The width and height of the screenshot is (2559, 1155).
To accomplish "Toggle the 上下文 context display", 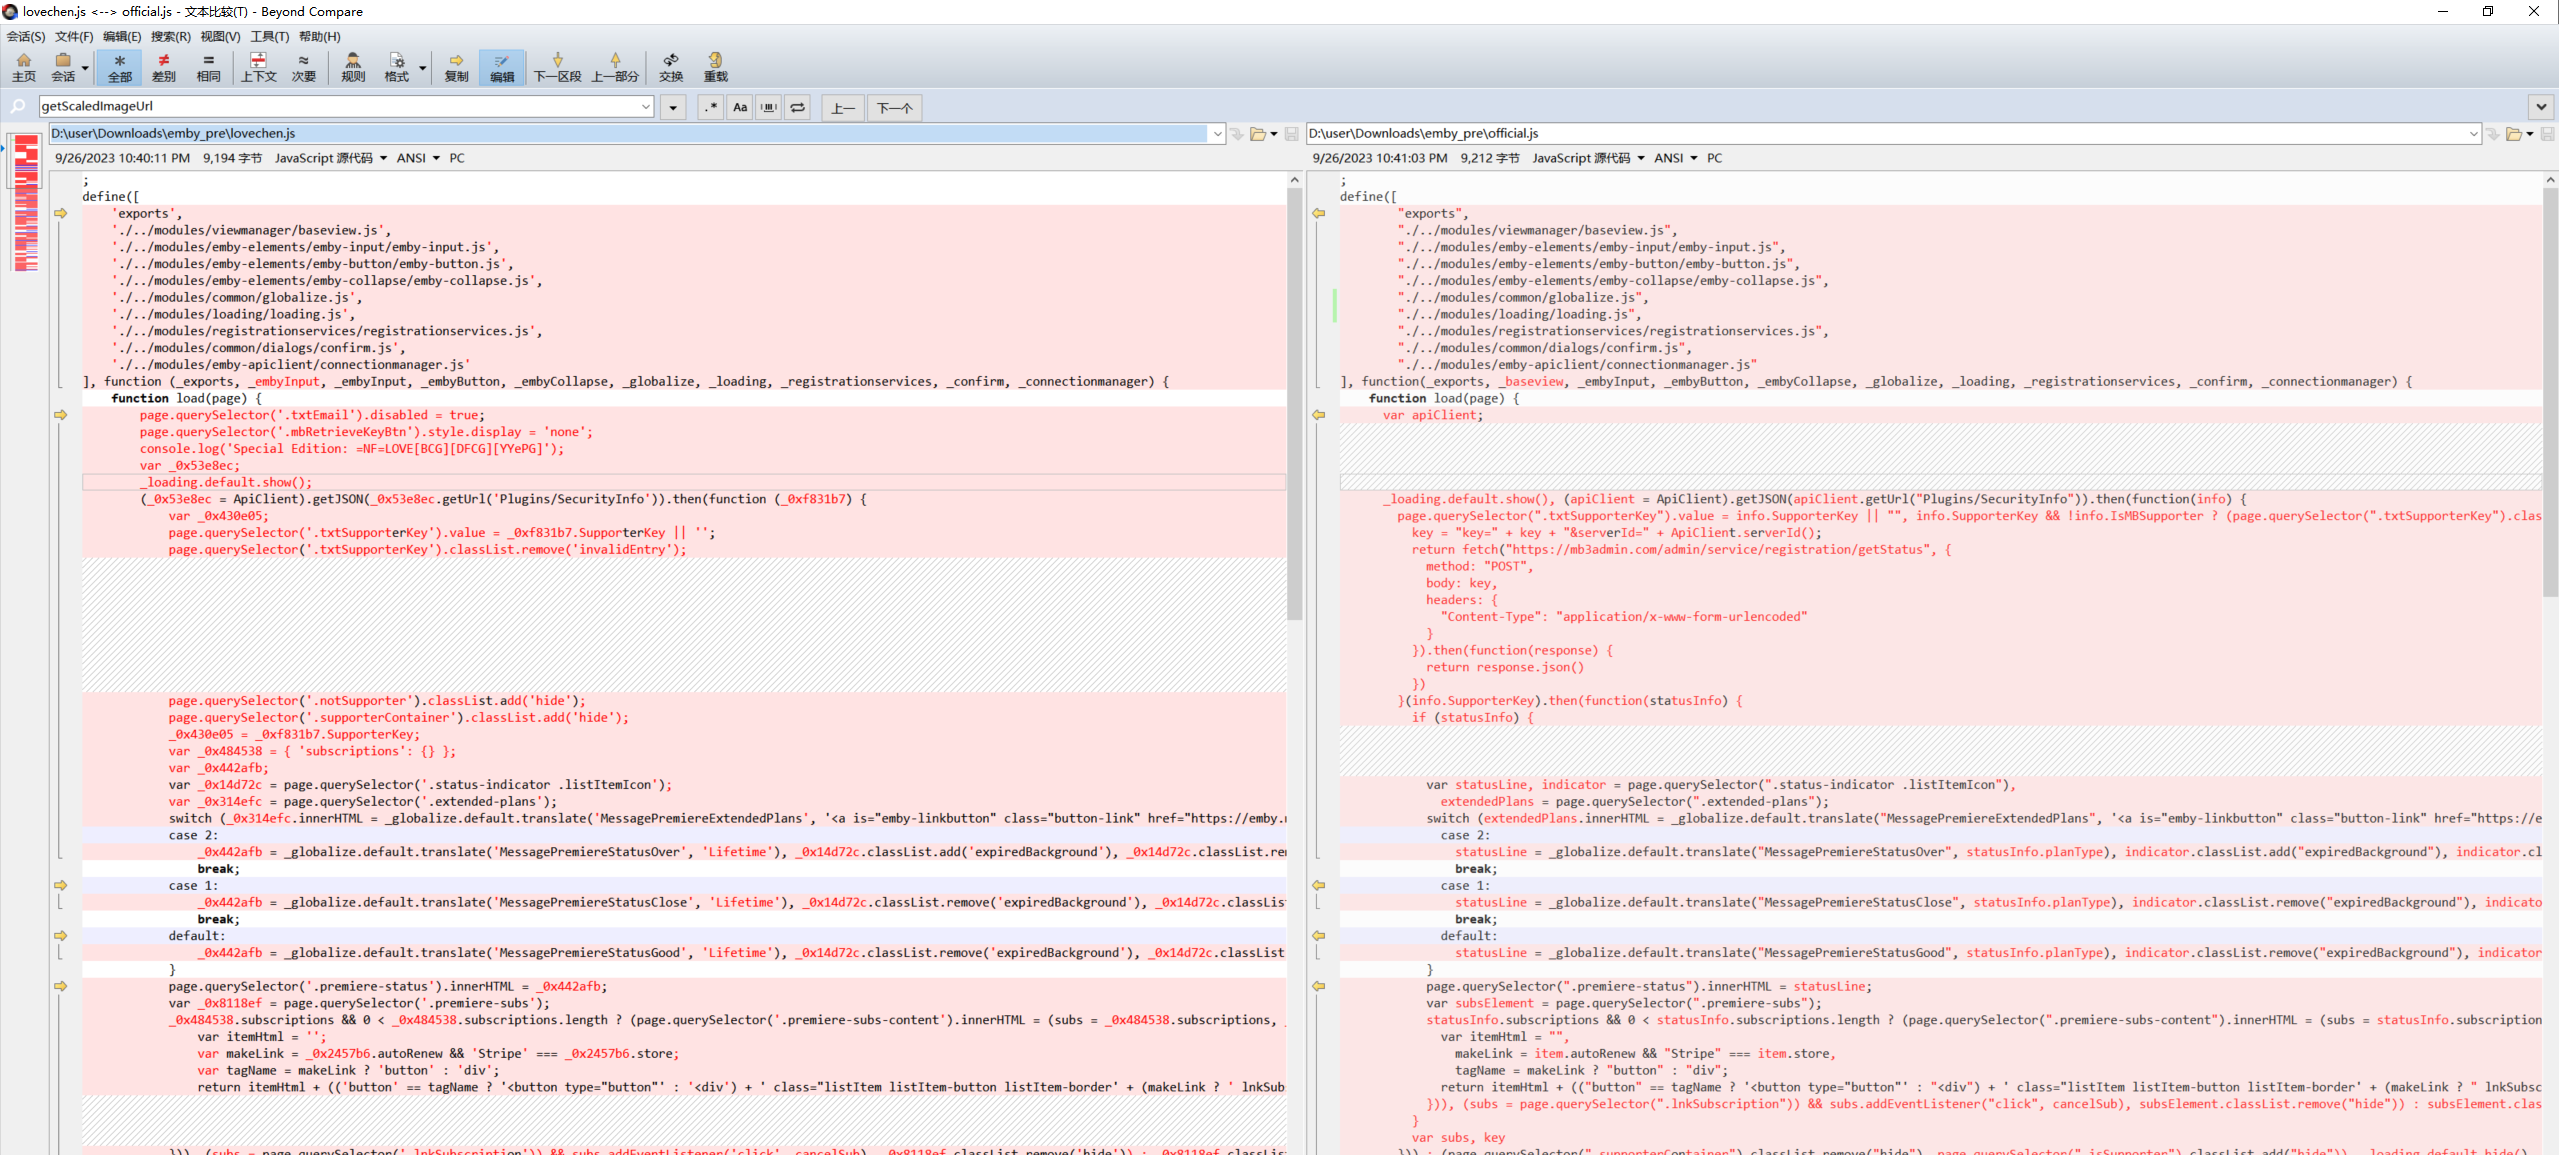I will (x=258, y=67).
